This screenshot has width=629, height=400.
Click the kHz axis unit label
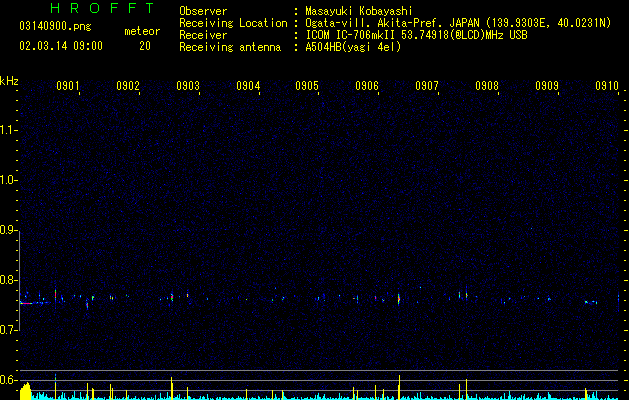point(9,81)
